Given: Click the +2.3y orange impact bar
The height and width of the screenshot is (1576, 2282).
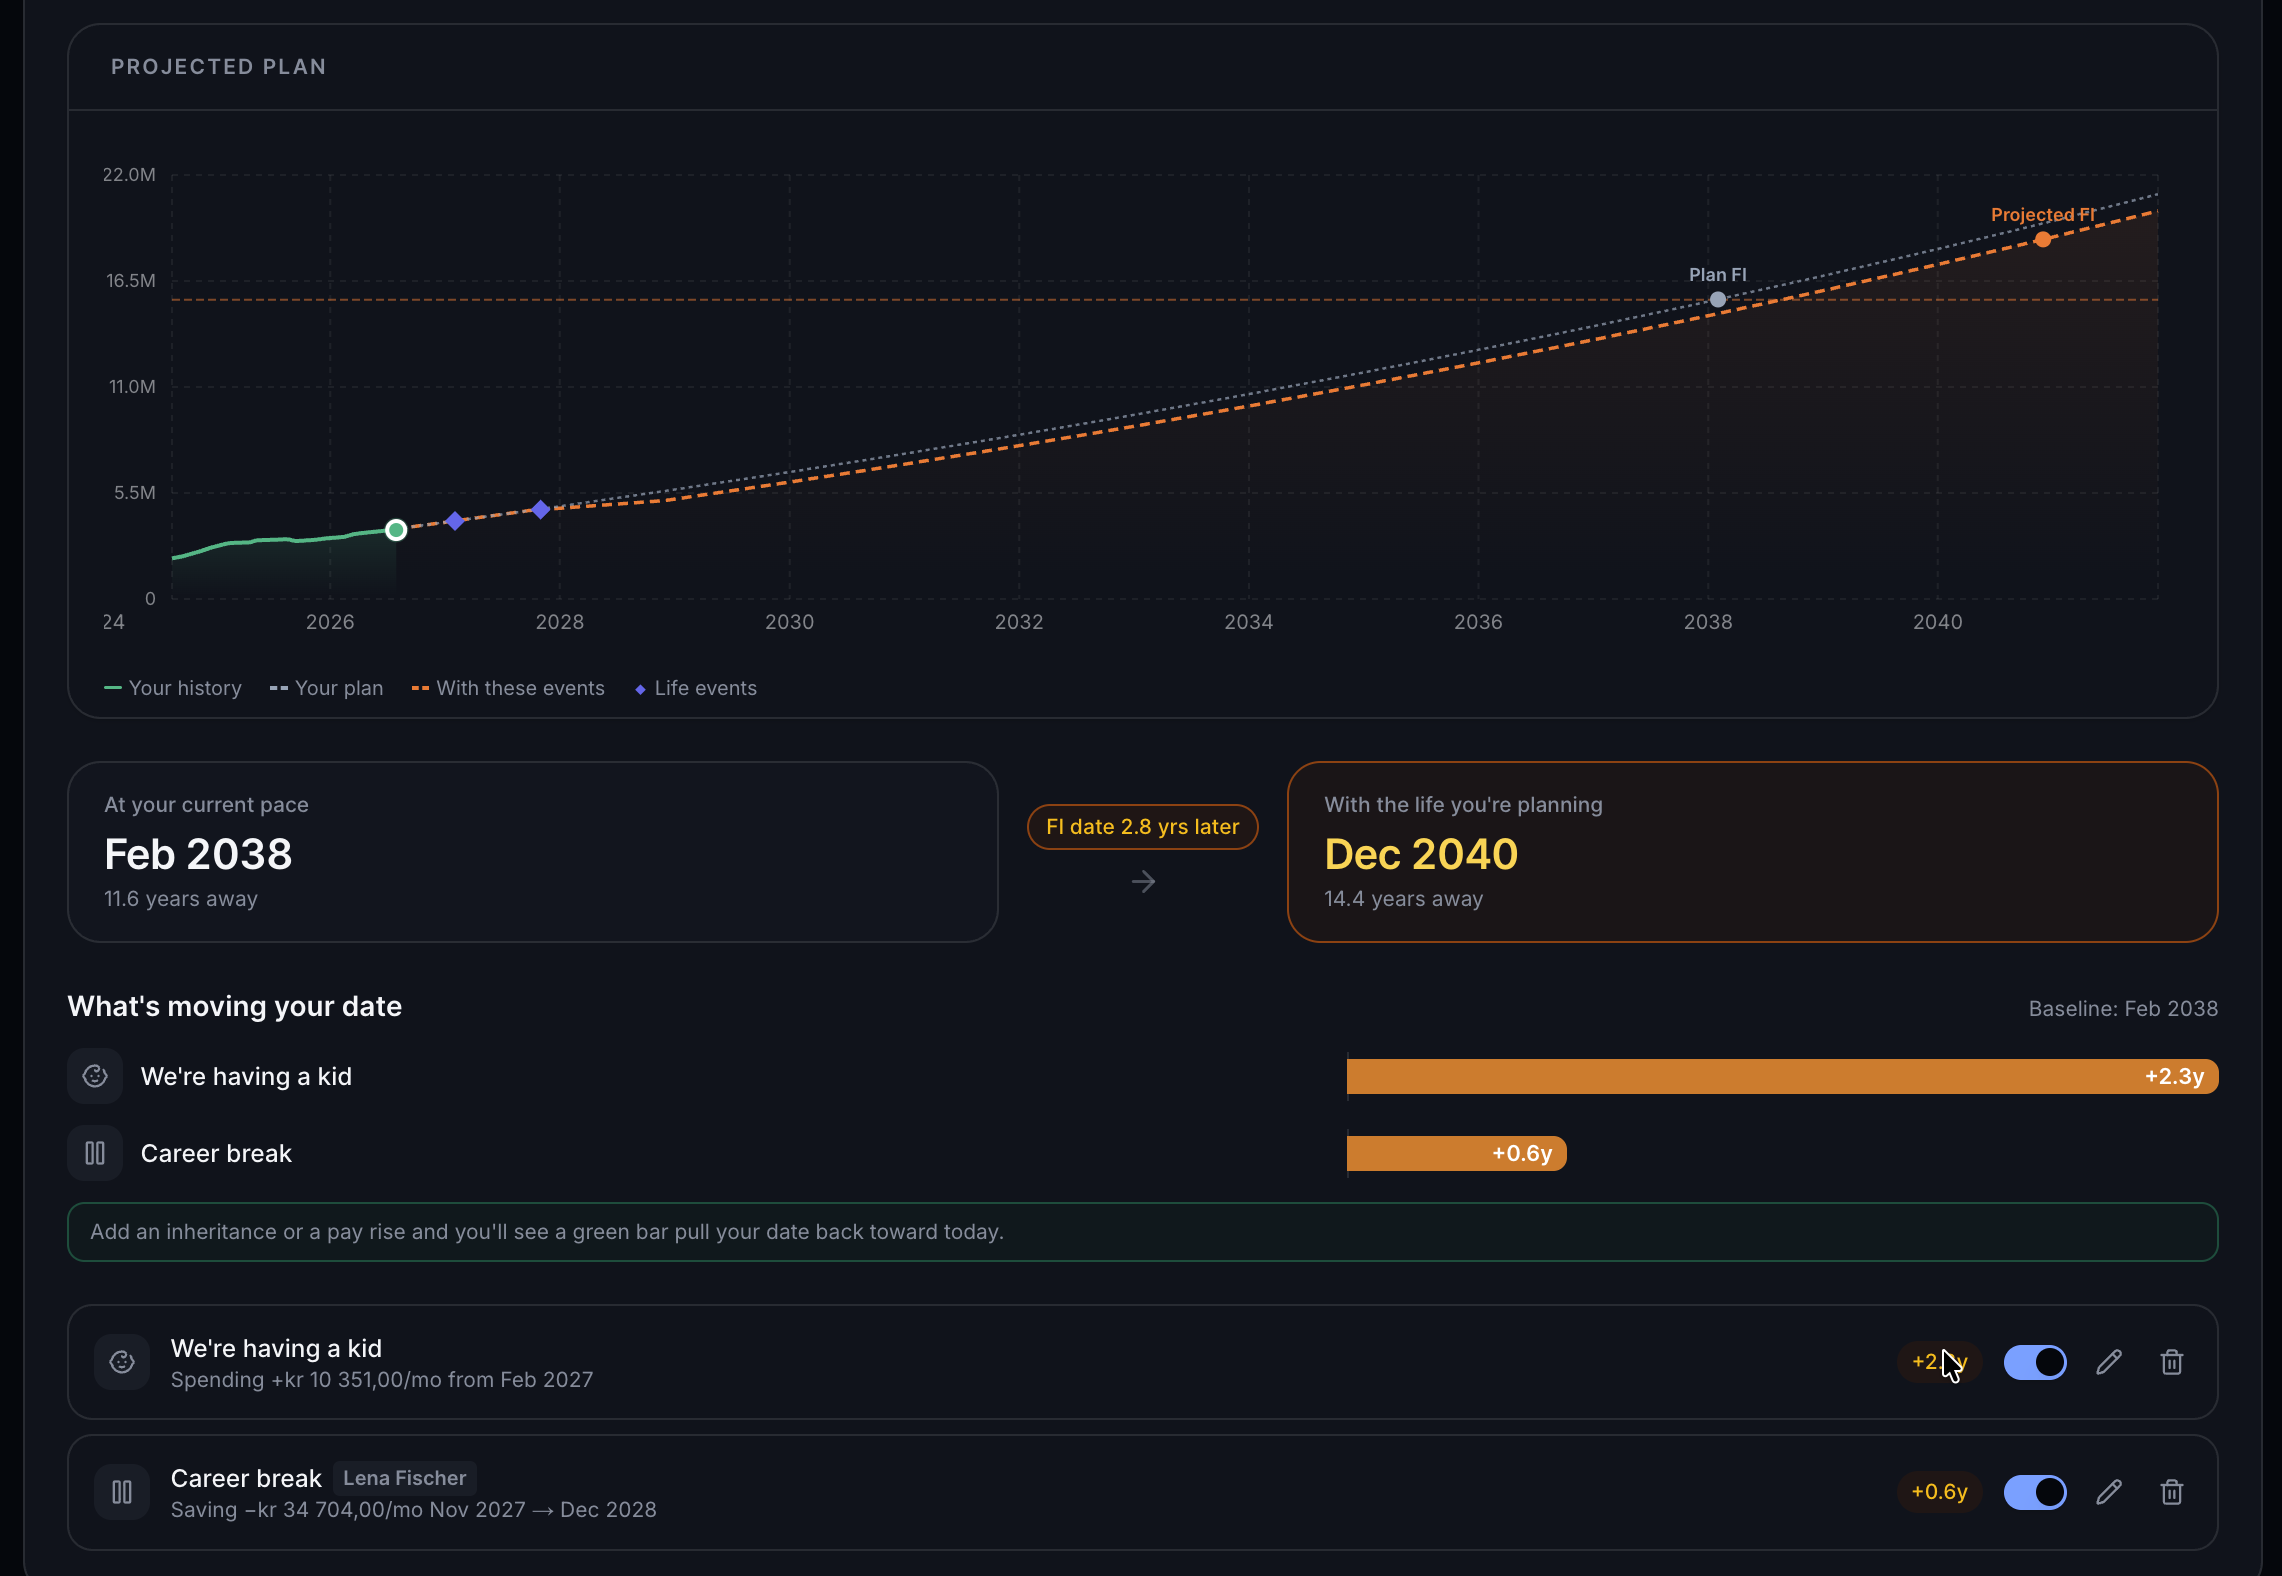Looking at the screenshot, I should 1782,1076.
